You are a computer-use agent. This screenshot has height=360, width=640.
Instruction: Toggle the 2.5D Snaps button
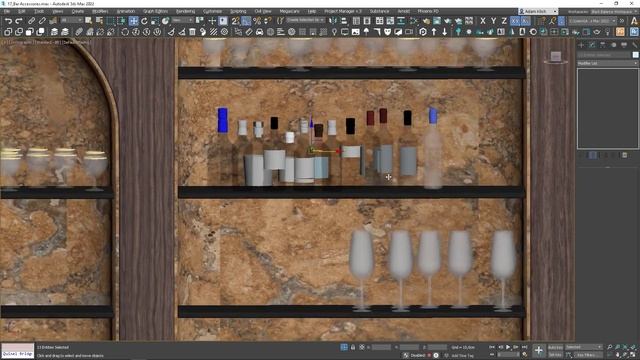coord(236,21)
